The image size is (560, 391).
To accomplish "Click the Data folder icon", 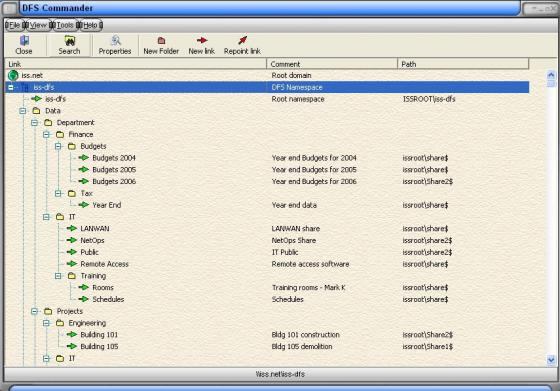I will click(36, 111).
